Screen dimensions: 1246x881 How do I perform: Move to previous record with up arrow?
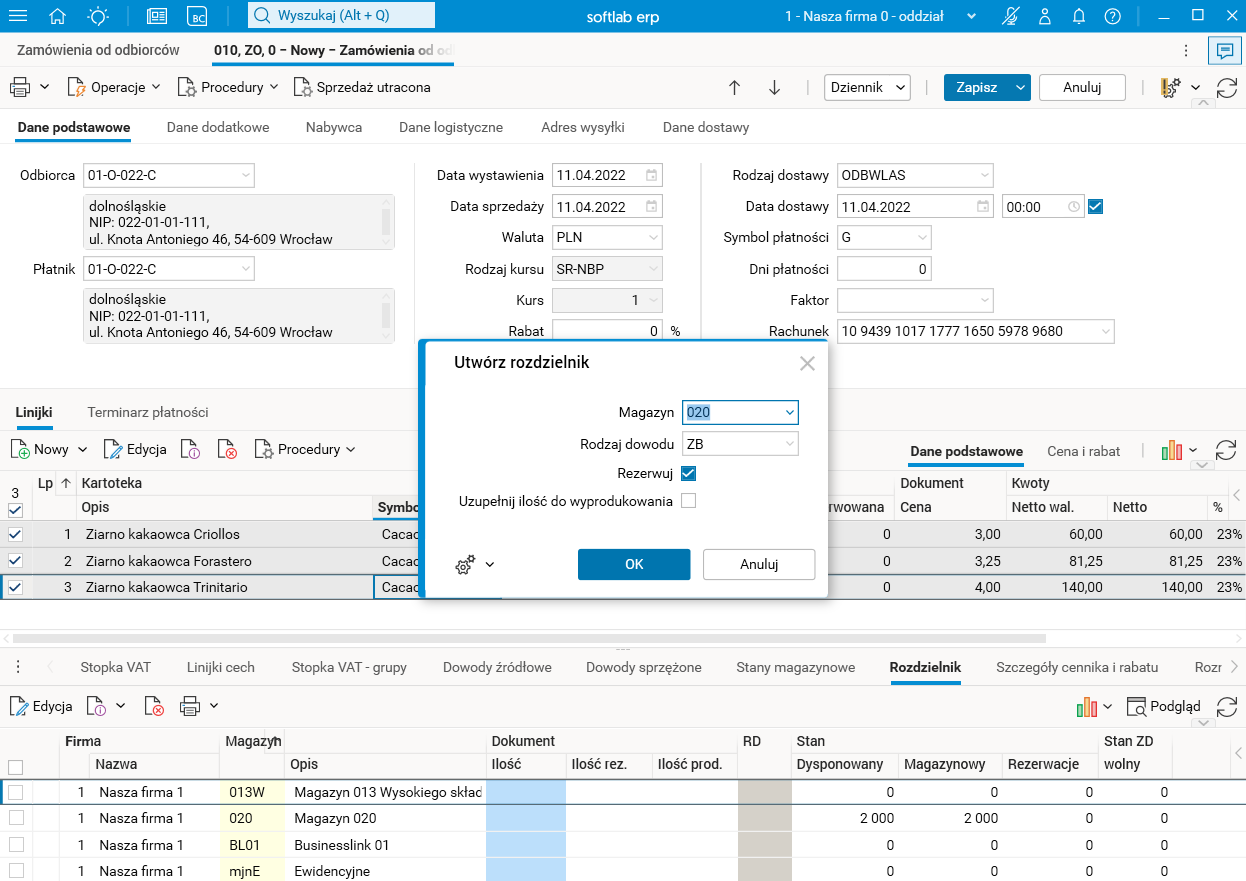[734, 87]
